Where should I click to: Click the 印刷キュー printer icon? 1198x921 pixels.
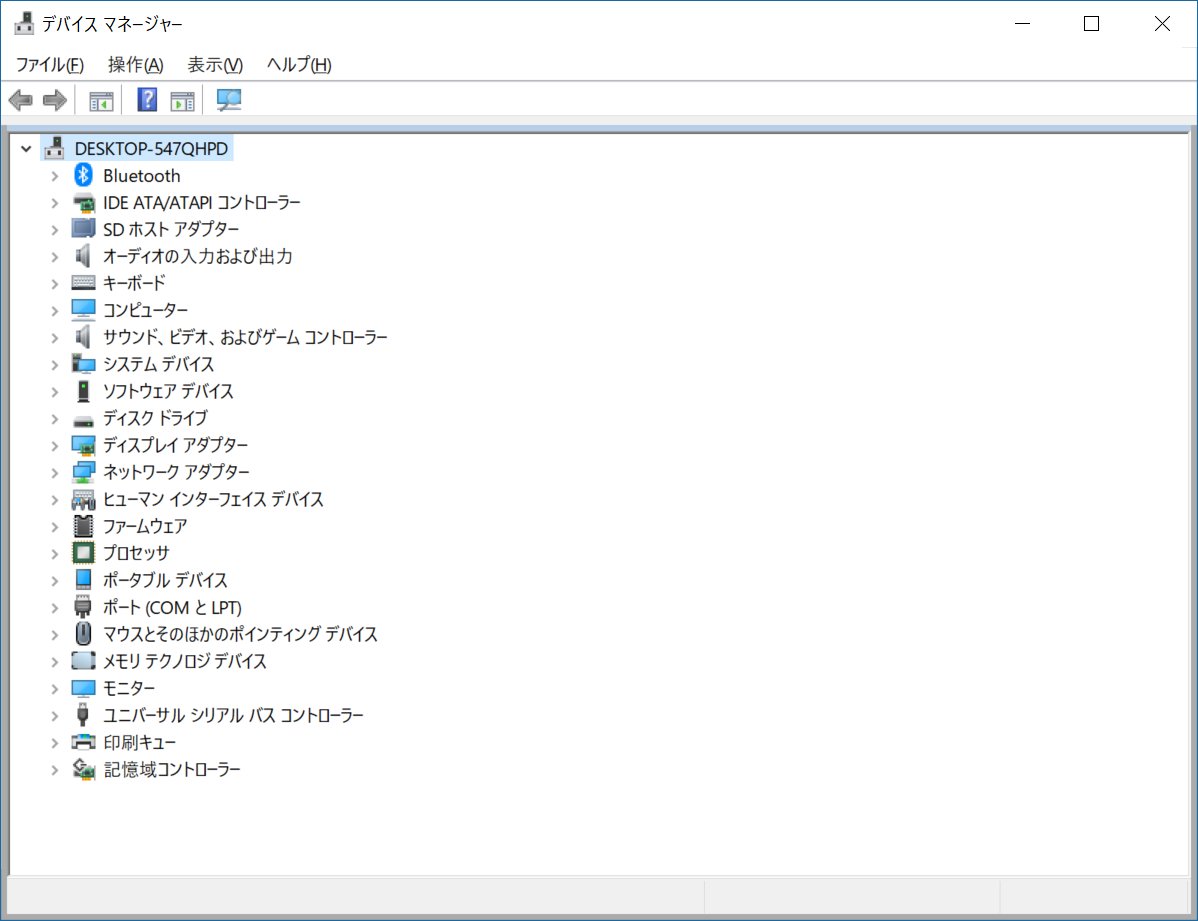(83, 741)
